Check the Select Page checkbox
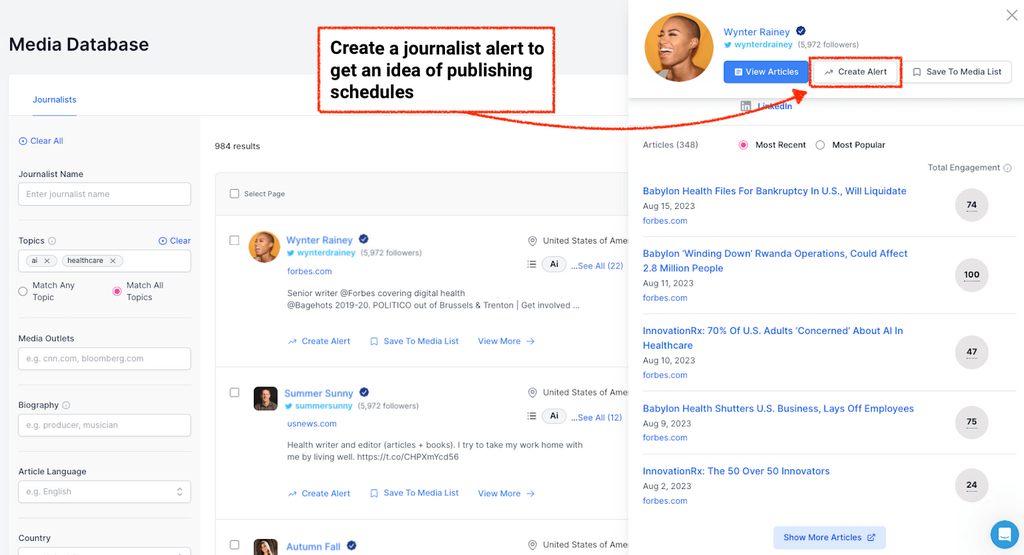The width and height of the screenshot is (1024, 555). tap(235, 194)
